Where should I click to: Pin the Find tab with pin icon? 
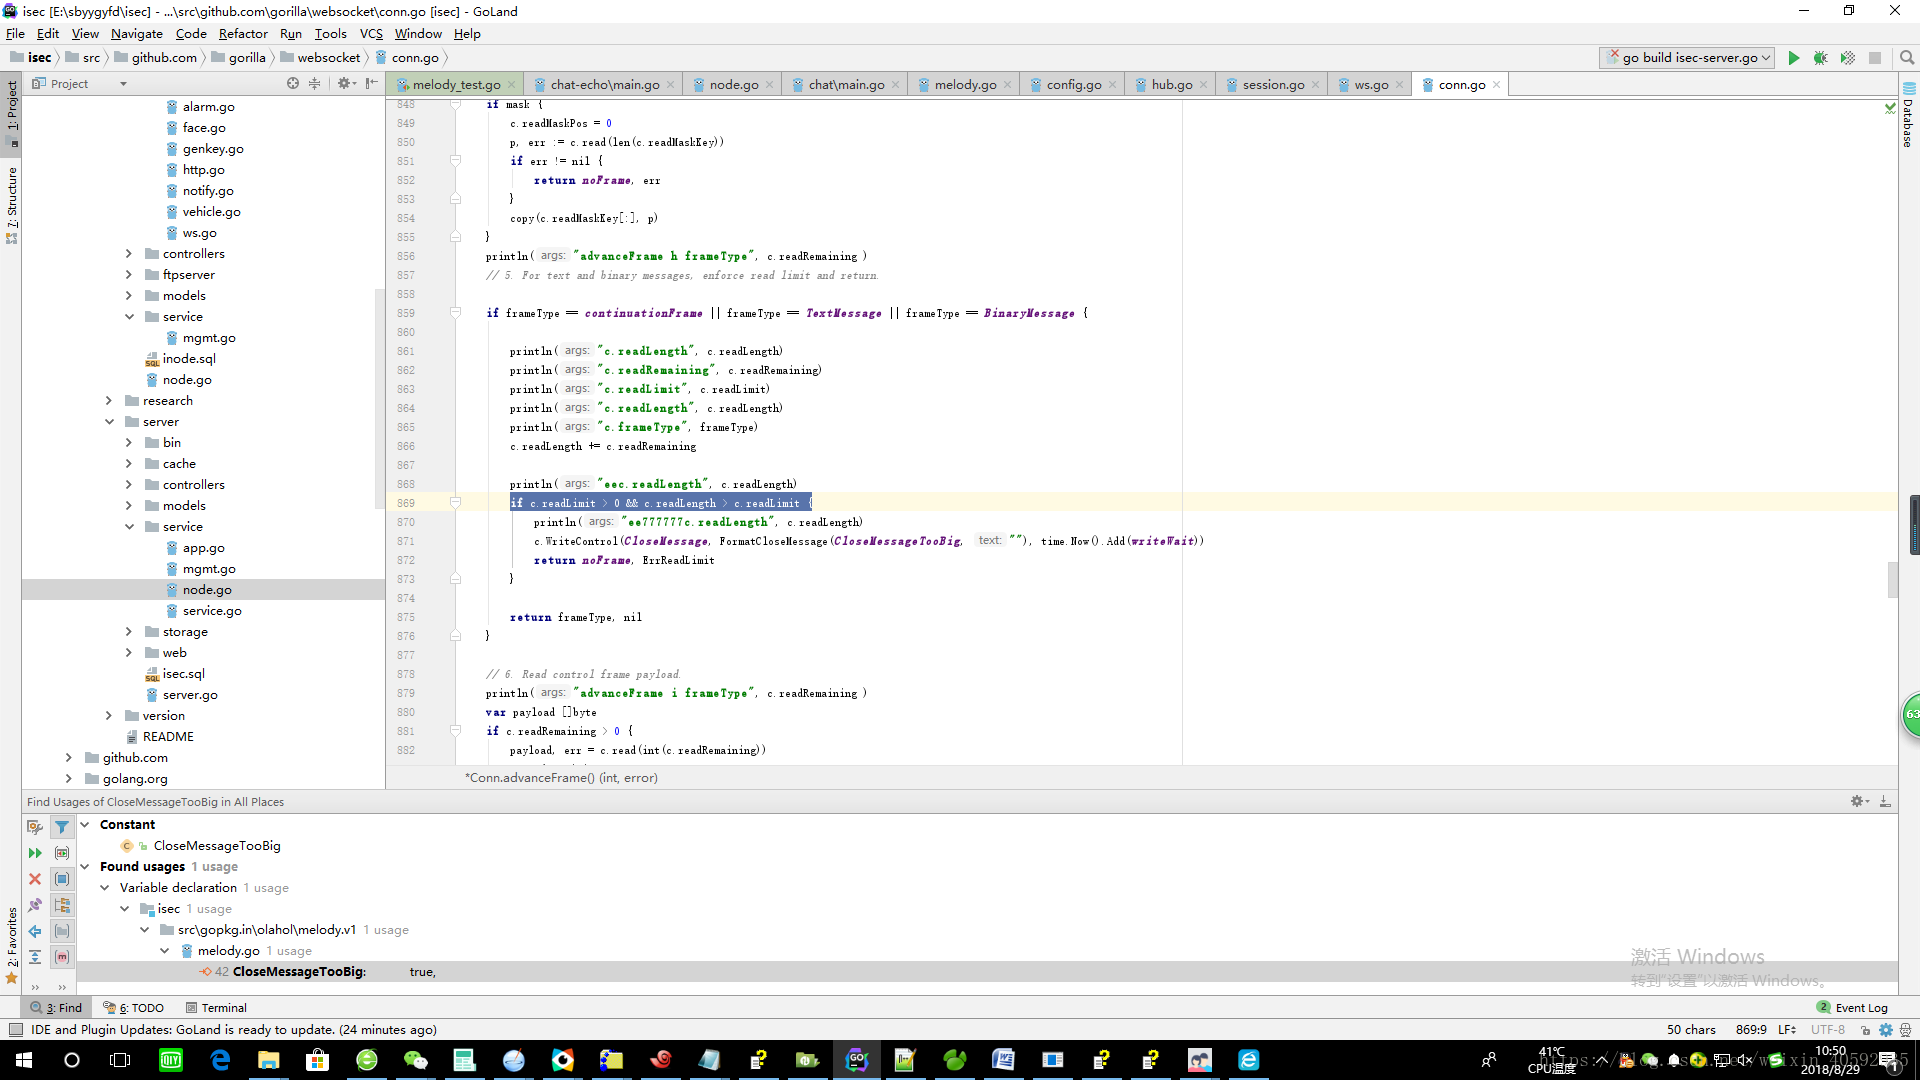(35, 905)
